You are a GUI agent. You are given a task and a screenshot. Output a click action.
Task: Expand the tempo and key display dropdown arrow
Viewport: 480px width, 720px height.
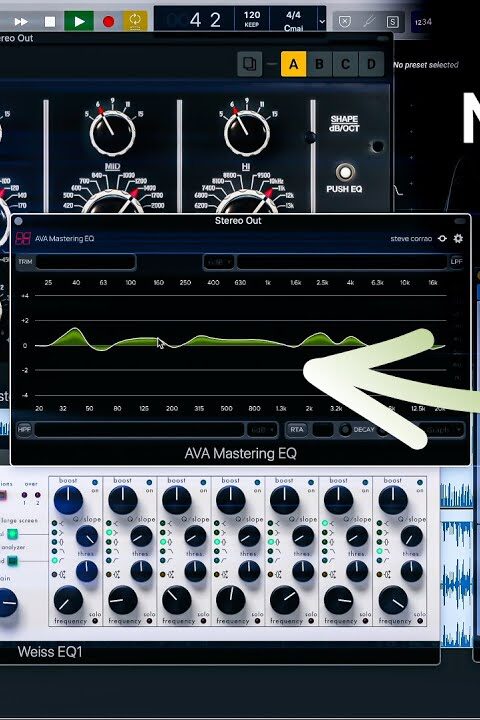(x=322, y=21)
